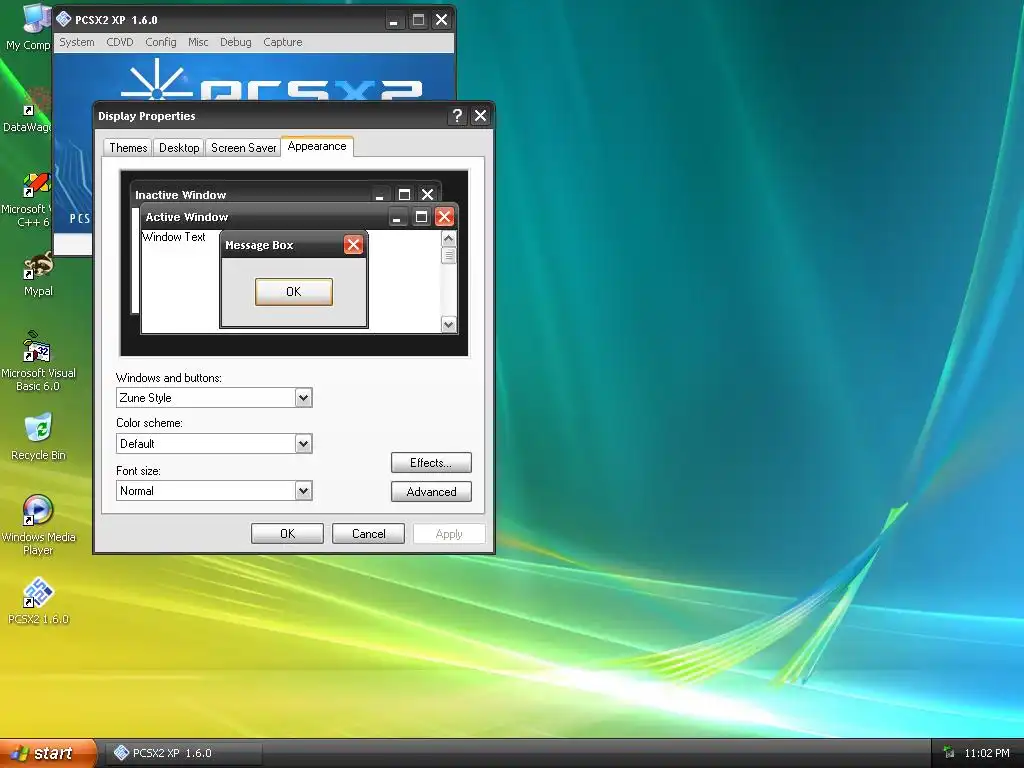This screenshot has width=1024, height=768.
Task: Switch to the Screen Saver tab
Action: click(244, 148)
